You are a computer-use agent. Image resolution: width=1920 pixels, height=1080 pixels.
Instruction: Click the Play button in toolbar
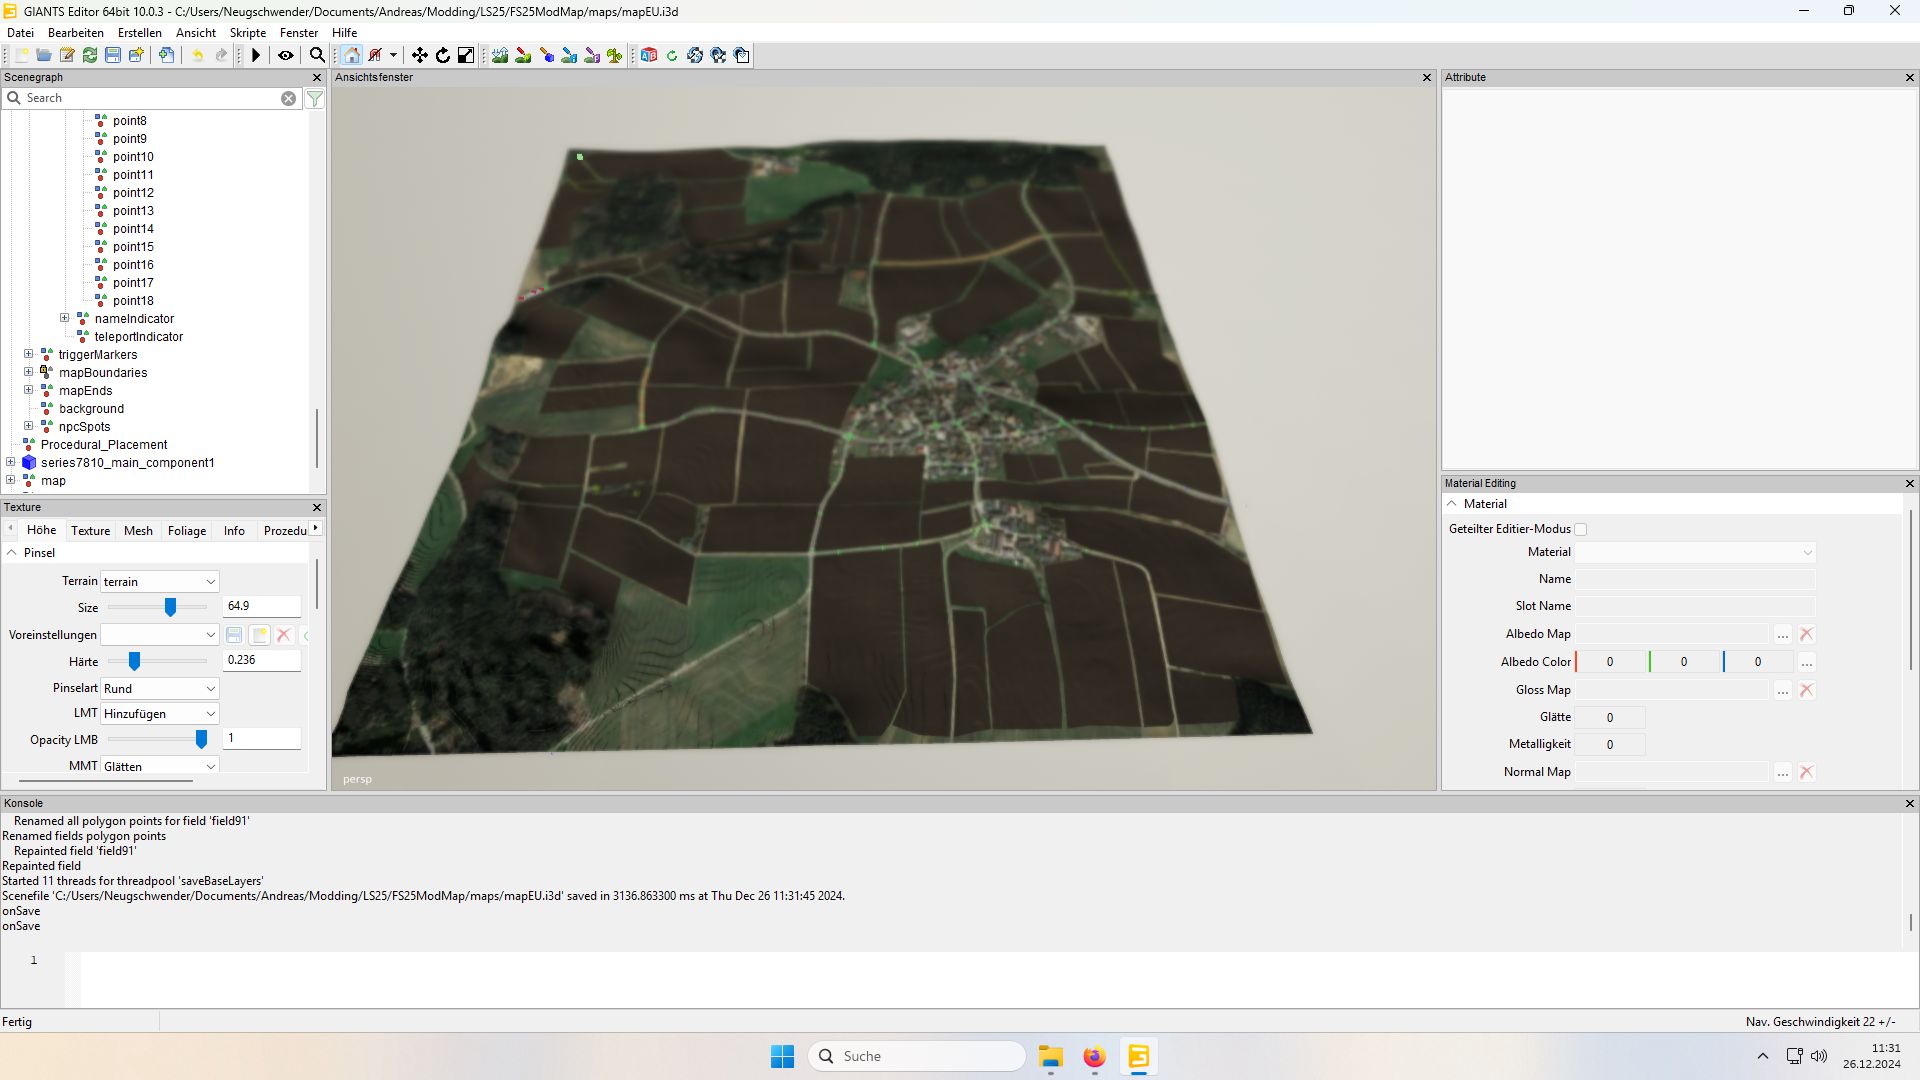[256, 55]
